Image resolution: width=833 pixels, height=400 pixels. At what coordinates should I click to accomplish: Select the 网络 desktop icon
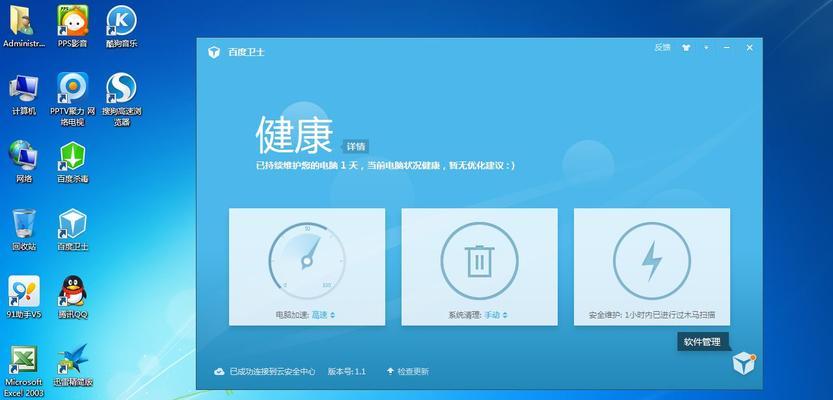click(23, 161)
